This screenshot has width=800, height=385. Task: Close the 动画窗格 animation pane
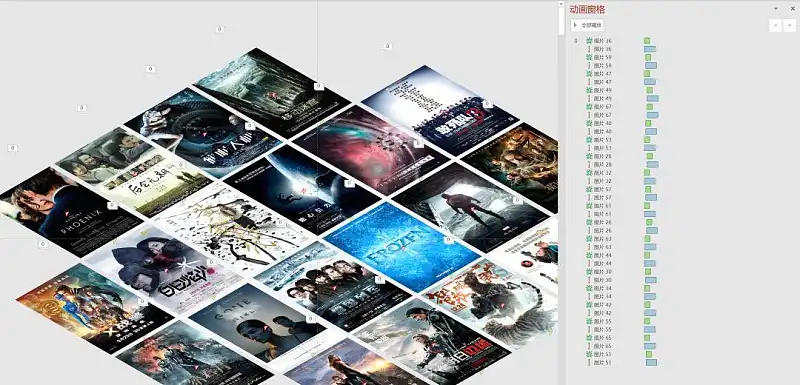tap(792, 9)
